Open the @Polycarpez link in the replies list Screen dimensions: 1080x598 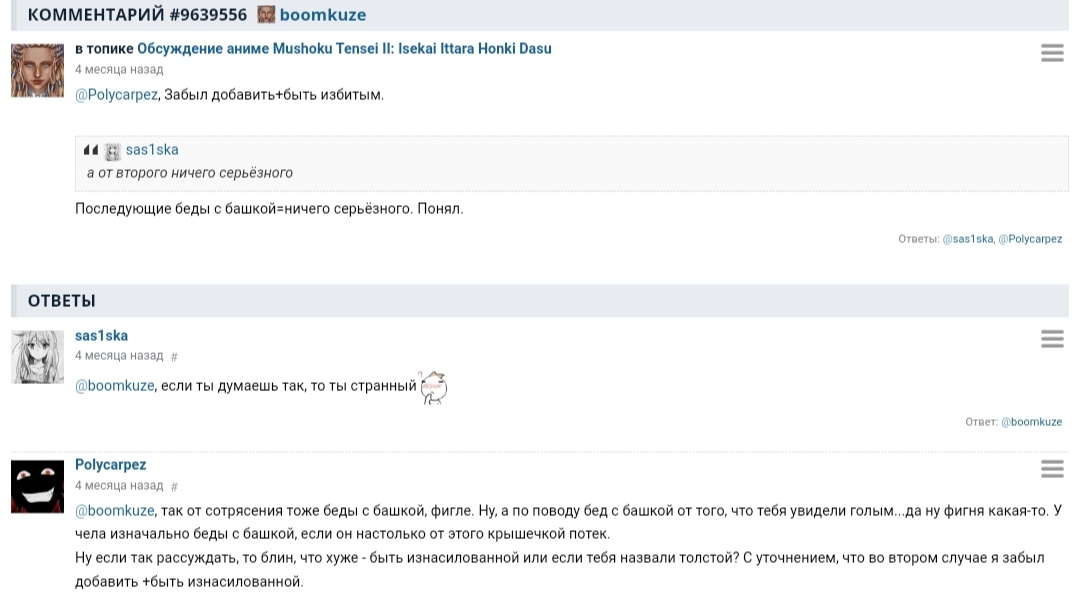point(1030,239)
